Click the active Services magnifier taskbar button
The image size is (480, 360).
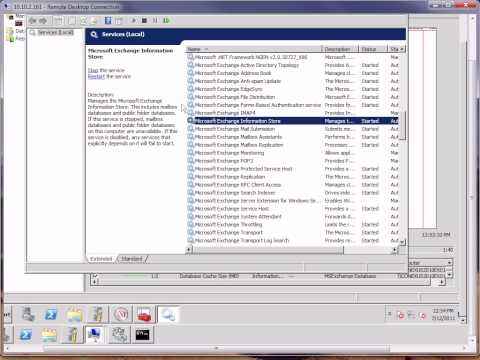[x=168, y=314]
